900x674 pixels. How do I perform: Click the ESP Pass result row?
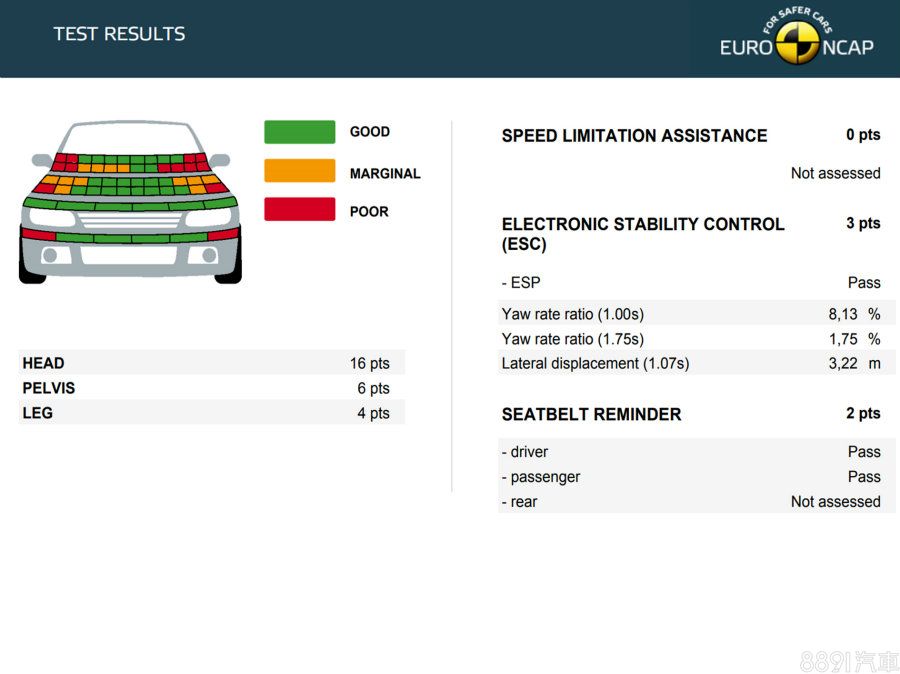690,283
